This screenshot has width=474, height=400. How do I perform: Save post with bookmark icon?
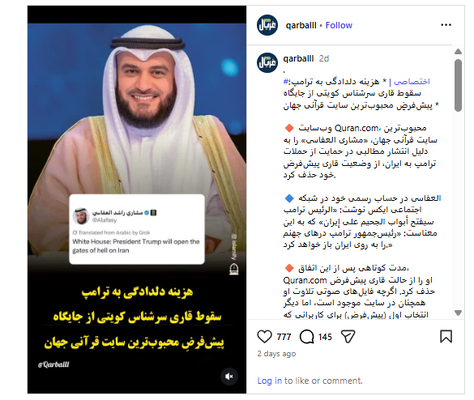(x=446, y=337)
